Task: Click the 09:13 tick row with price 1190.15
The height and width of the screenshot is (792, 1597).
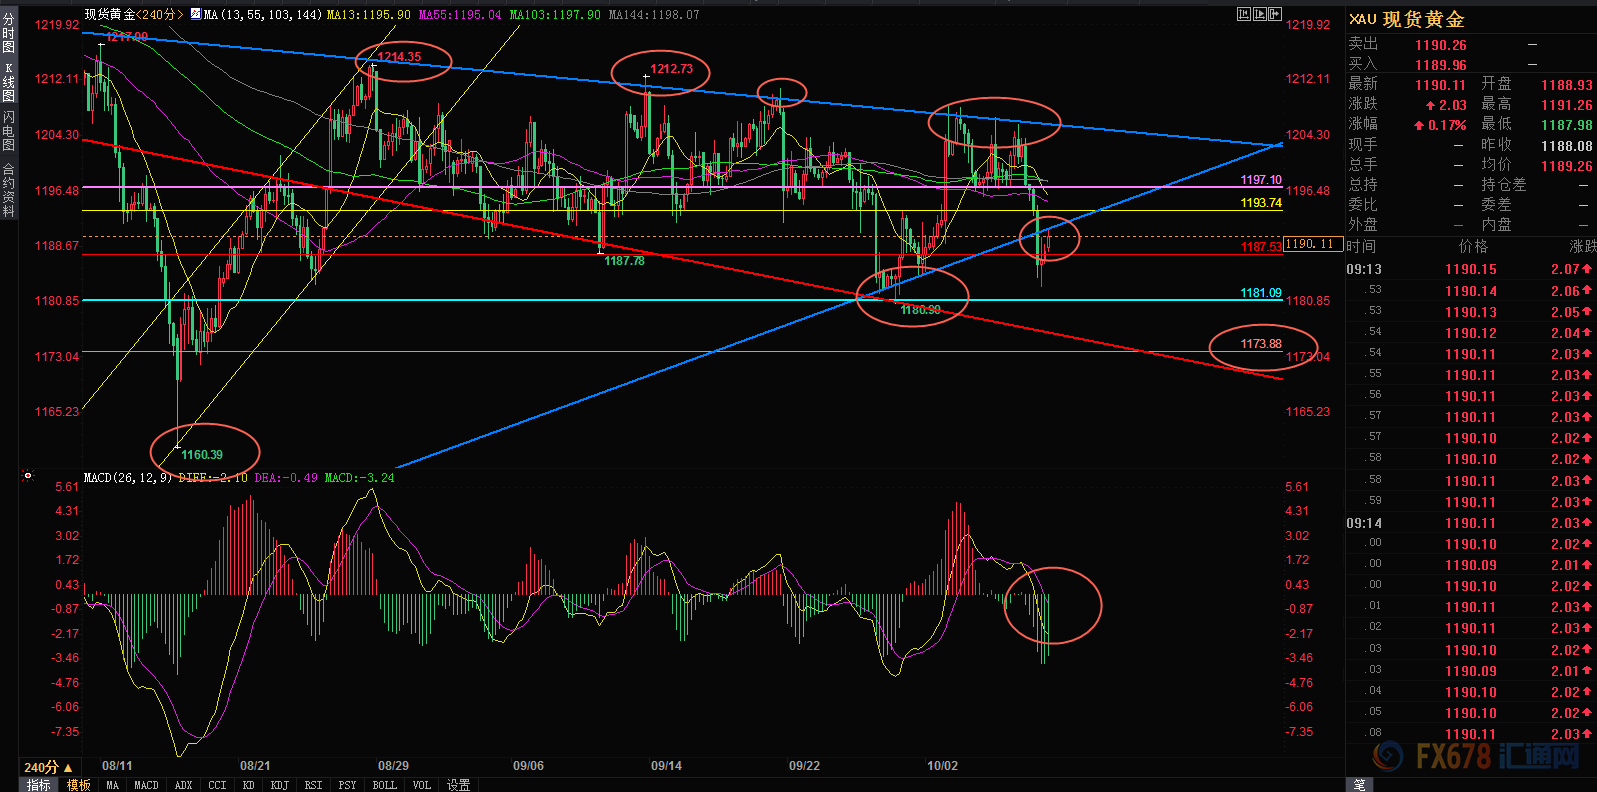Action: click(1470, 269)
